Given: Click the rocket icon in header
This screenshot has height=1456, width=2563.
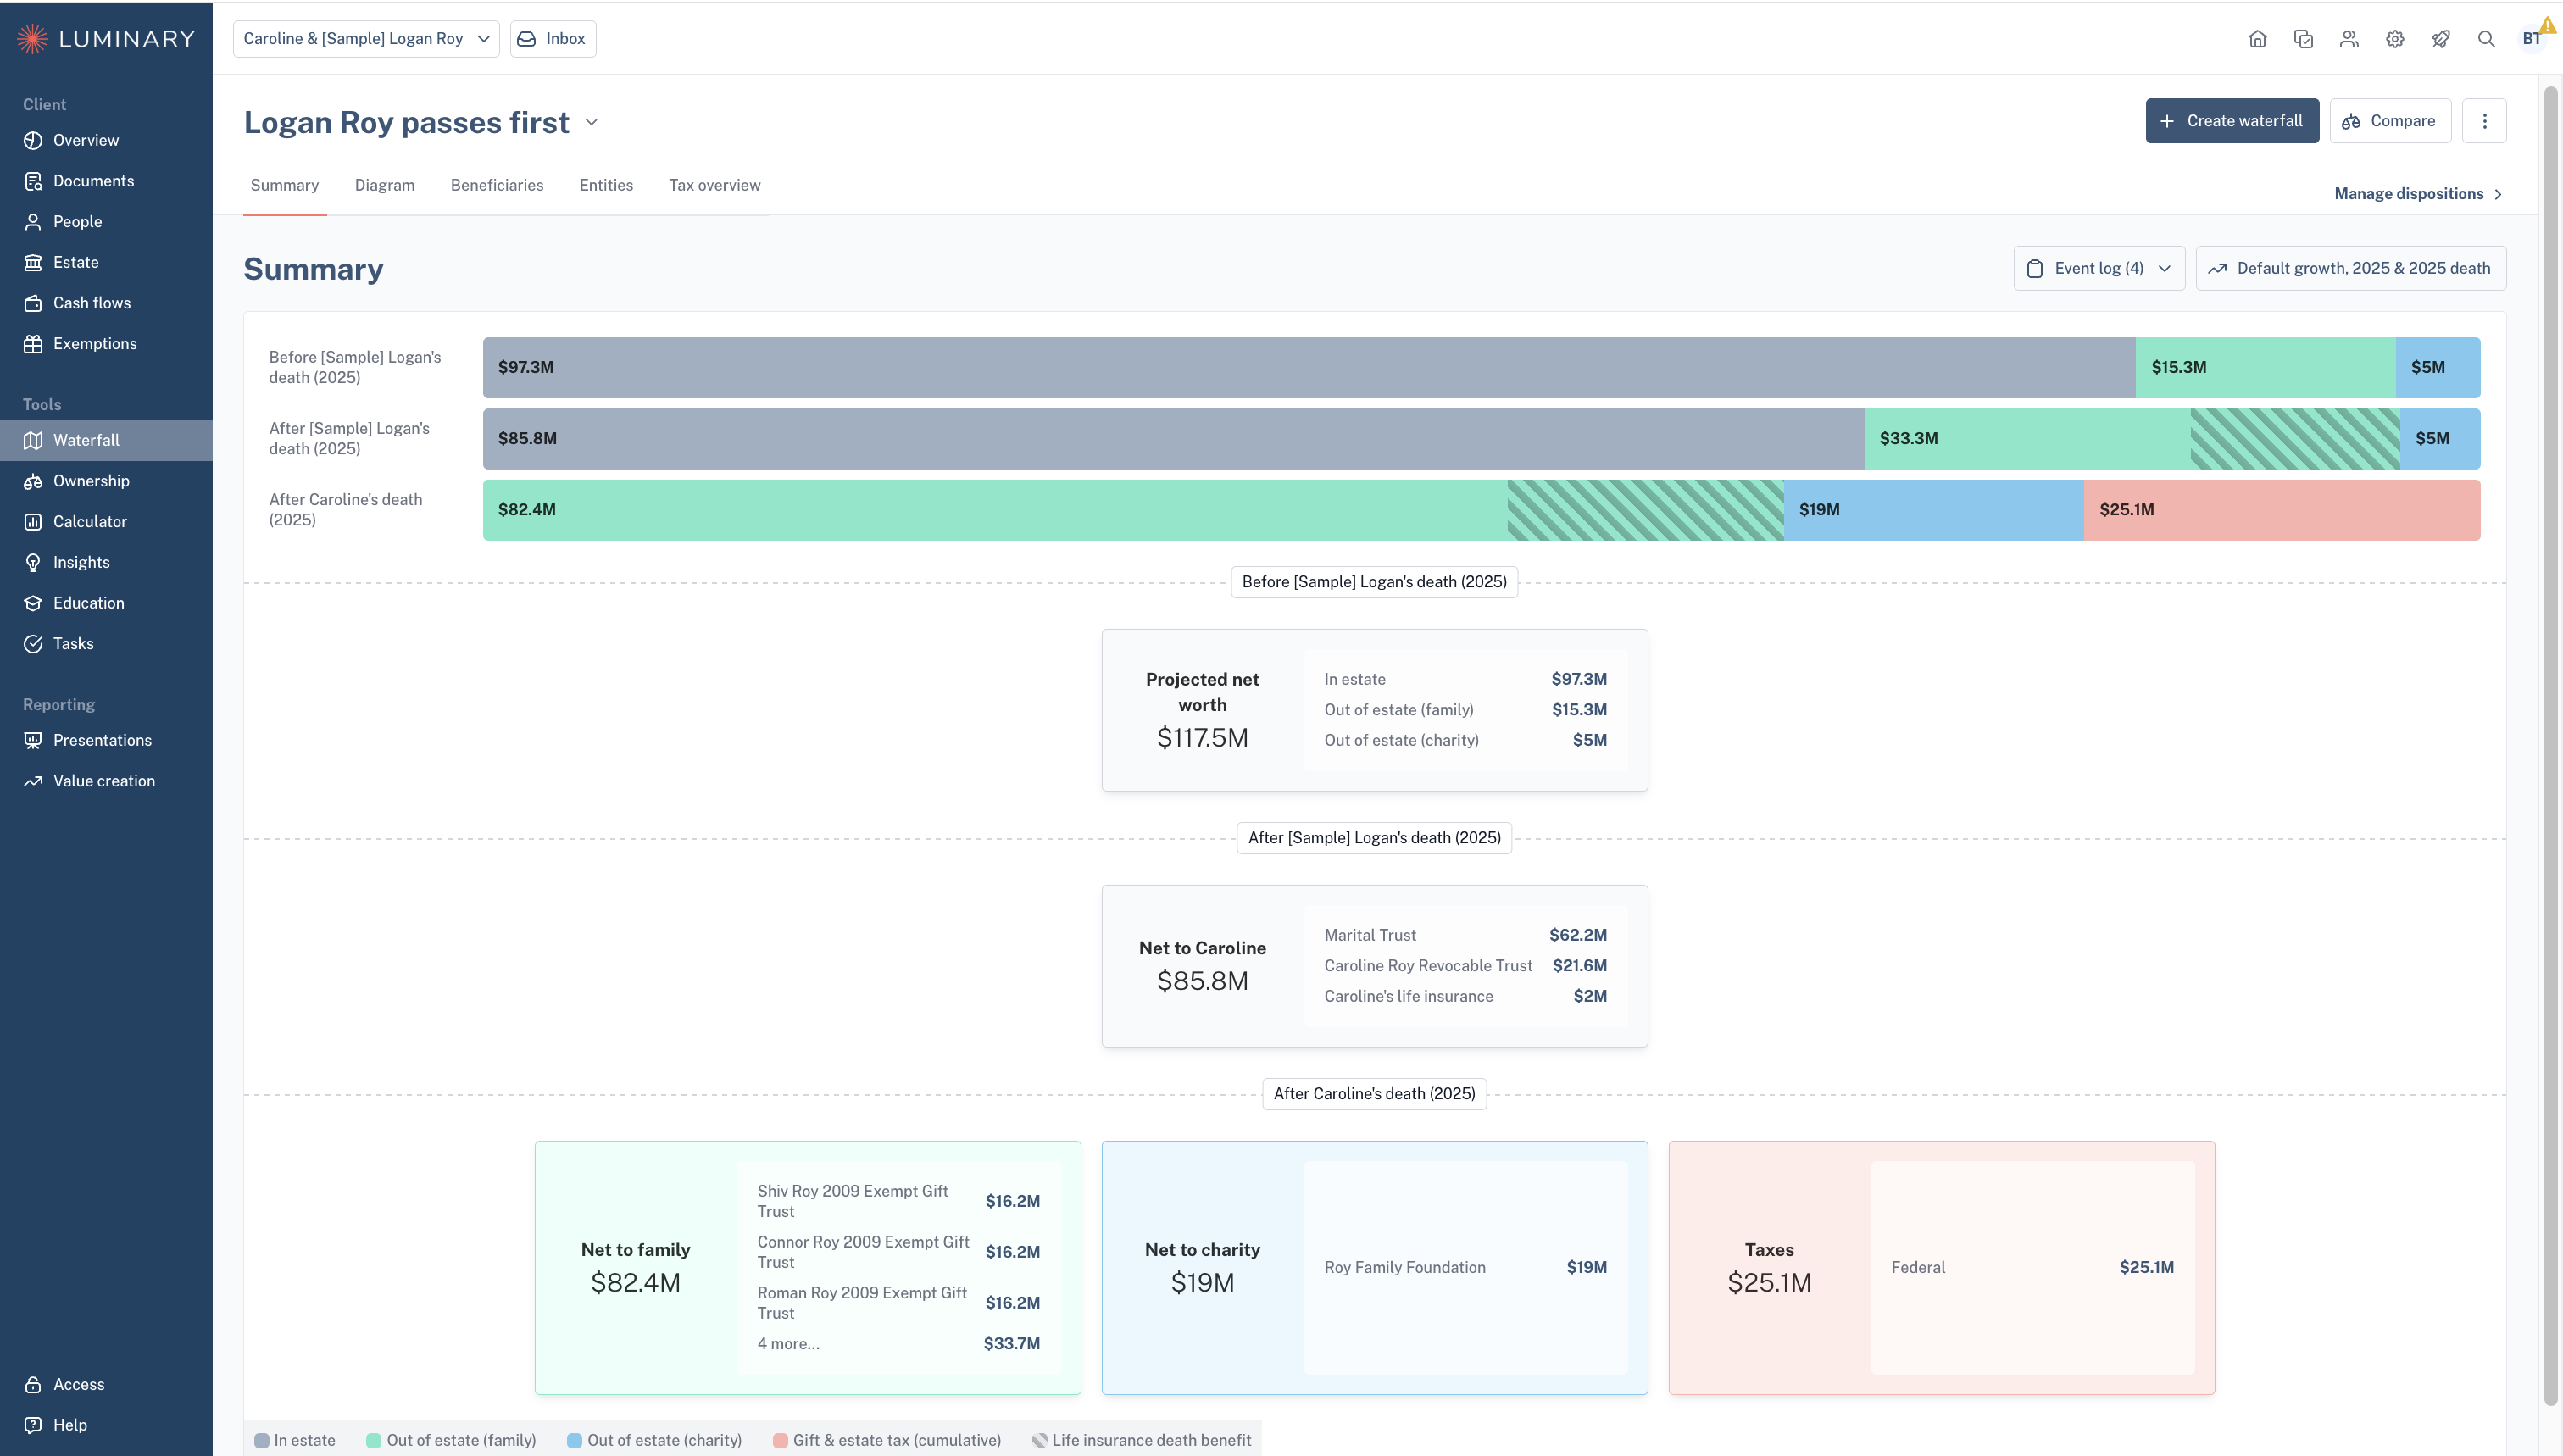Looking at the screenshot, I should click(x=2440, y=39).
